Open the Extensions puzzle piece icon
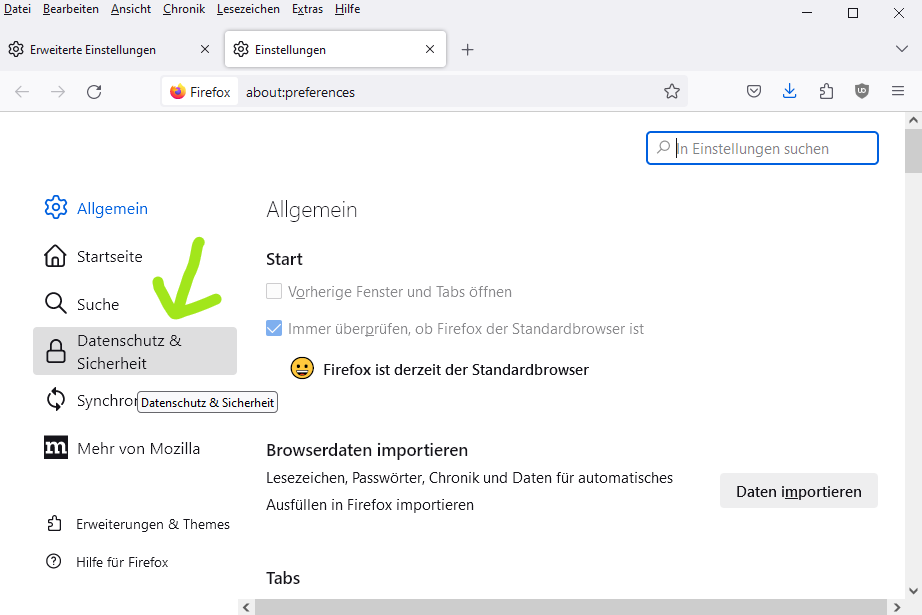 tap(826, 92)
